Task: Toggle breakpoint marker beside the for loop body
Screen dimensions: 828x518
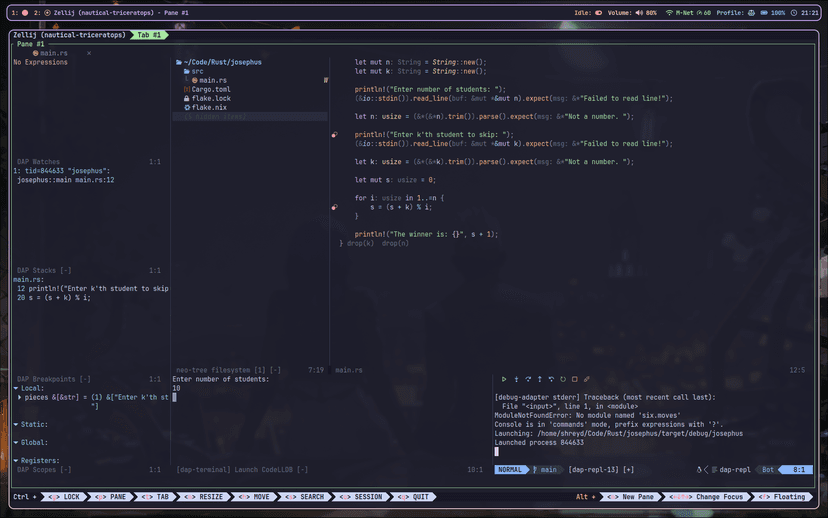Action: (334, 207)
